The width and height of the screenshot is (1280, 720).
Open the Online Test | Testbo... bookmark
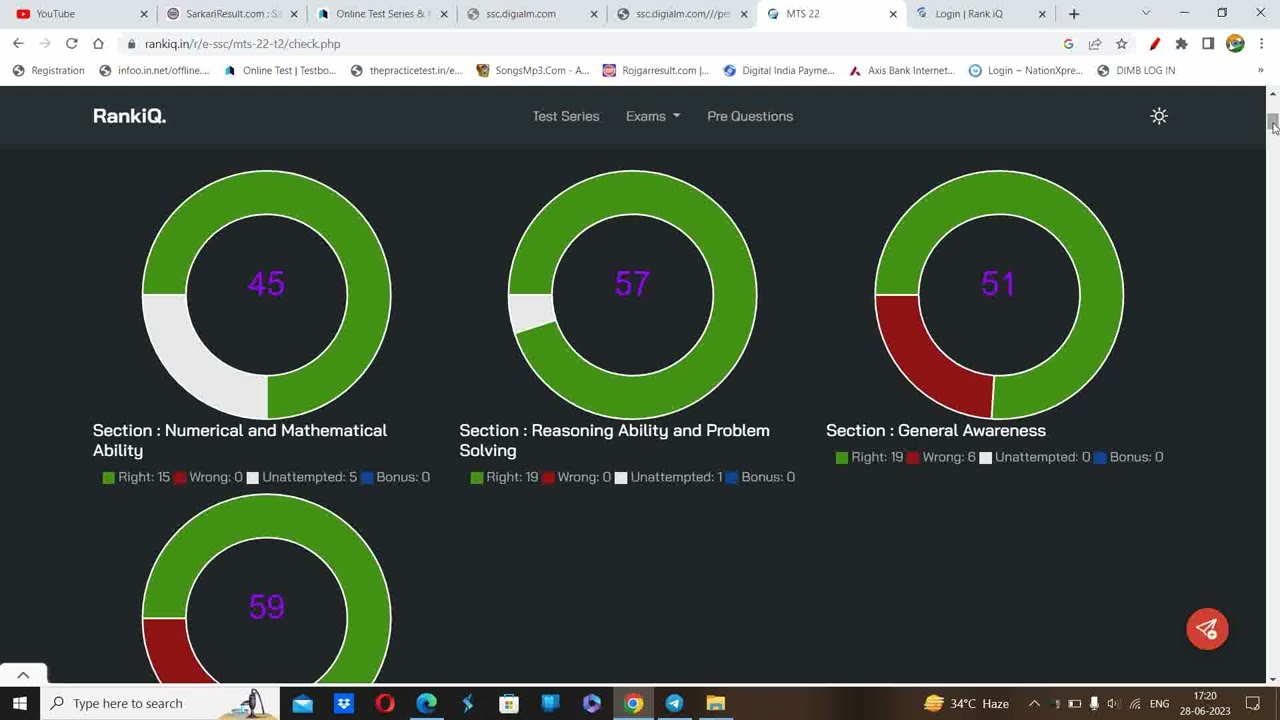pos(280,70)
